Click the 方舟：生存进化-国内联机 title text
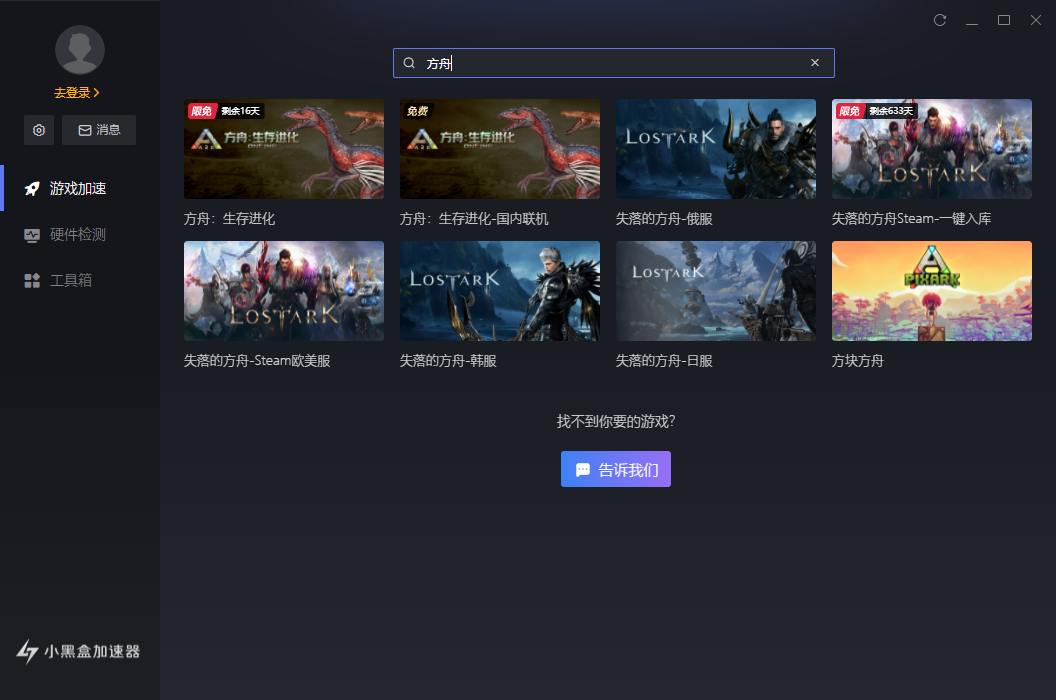The width and height of the screenshot is (1056, 700). tap(474, 219)
